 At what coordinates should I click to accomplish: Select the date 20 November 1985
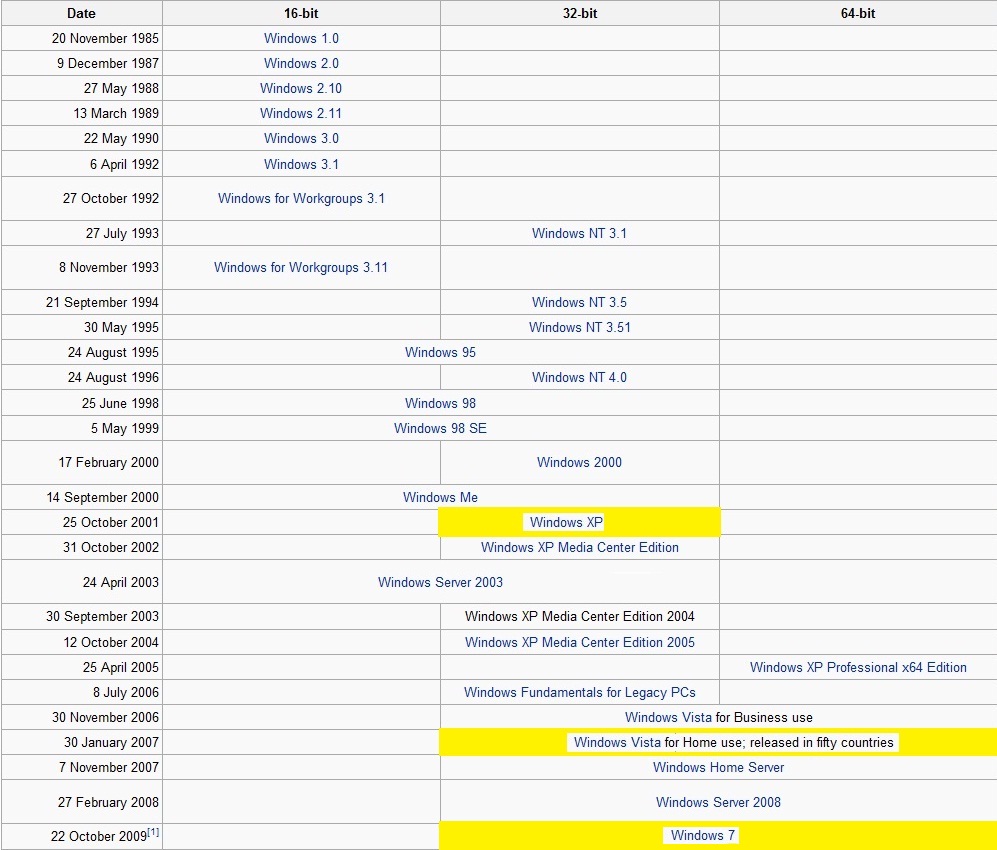point(105,38)
